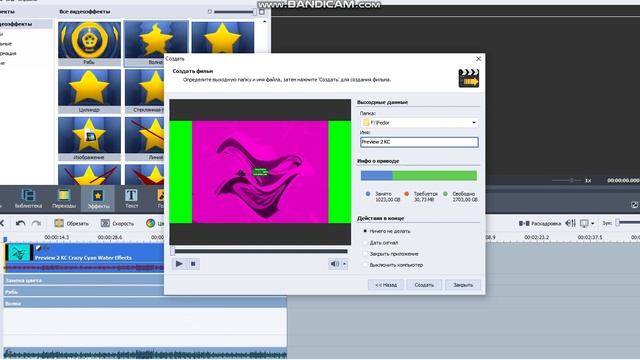The height and width of the screenshot is (360, 640).
Task: Click the disk usage bar in dialog
Action: (419, 176)
